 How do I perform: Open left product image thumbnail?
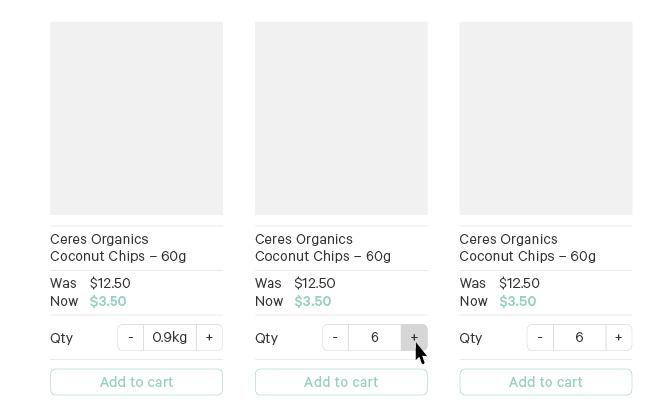136,118
